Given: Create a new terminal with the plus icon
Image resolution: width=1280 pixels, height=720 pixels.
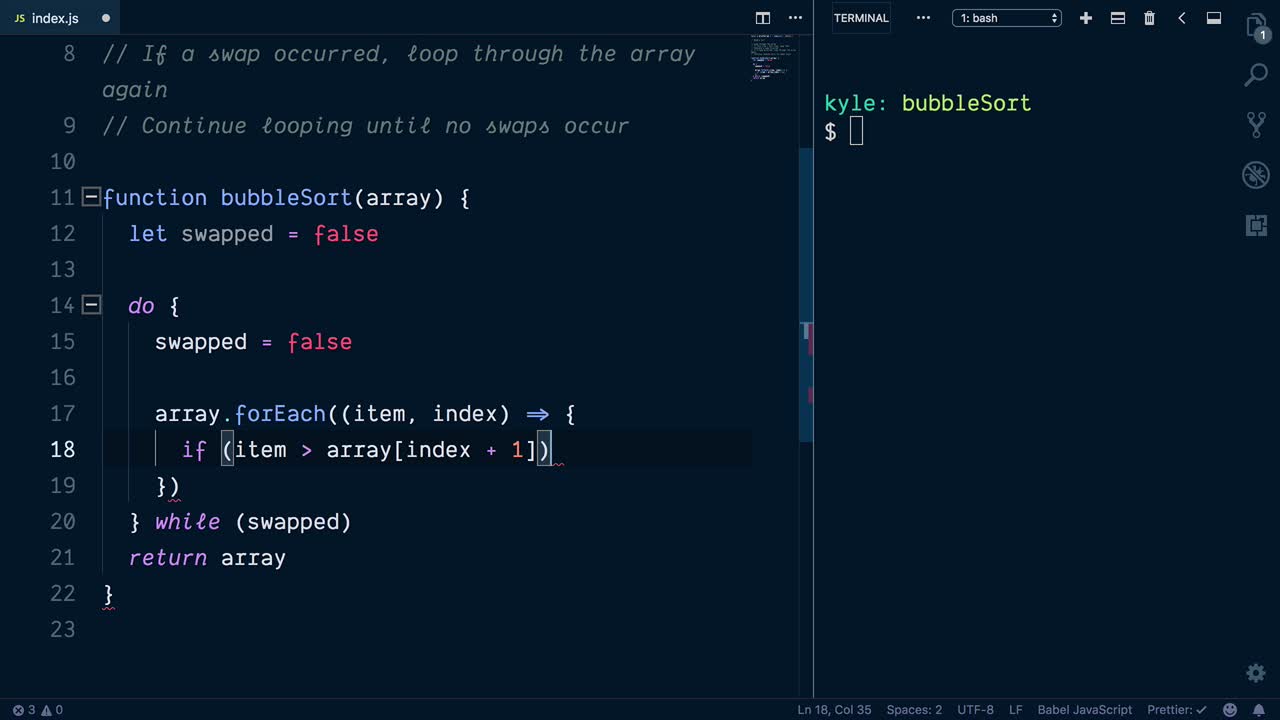Looking at the screenshot, I should coord(1086,18).
